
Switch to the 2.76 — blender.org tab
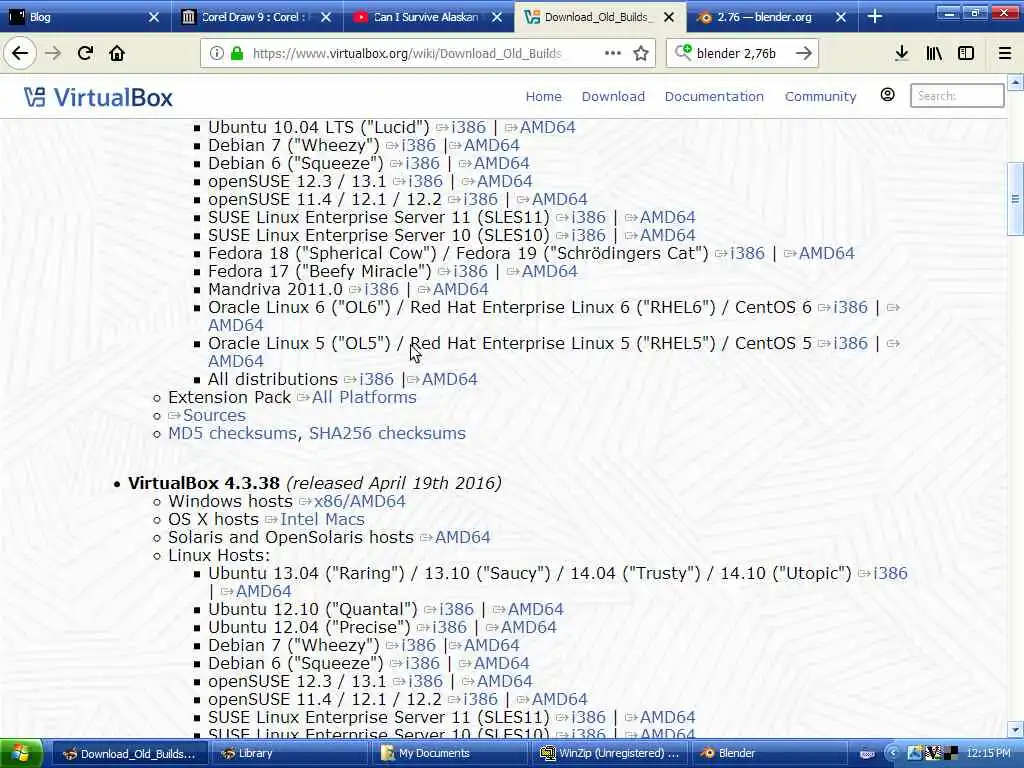(x=771, y=17)
